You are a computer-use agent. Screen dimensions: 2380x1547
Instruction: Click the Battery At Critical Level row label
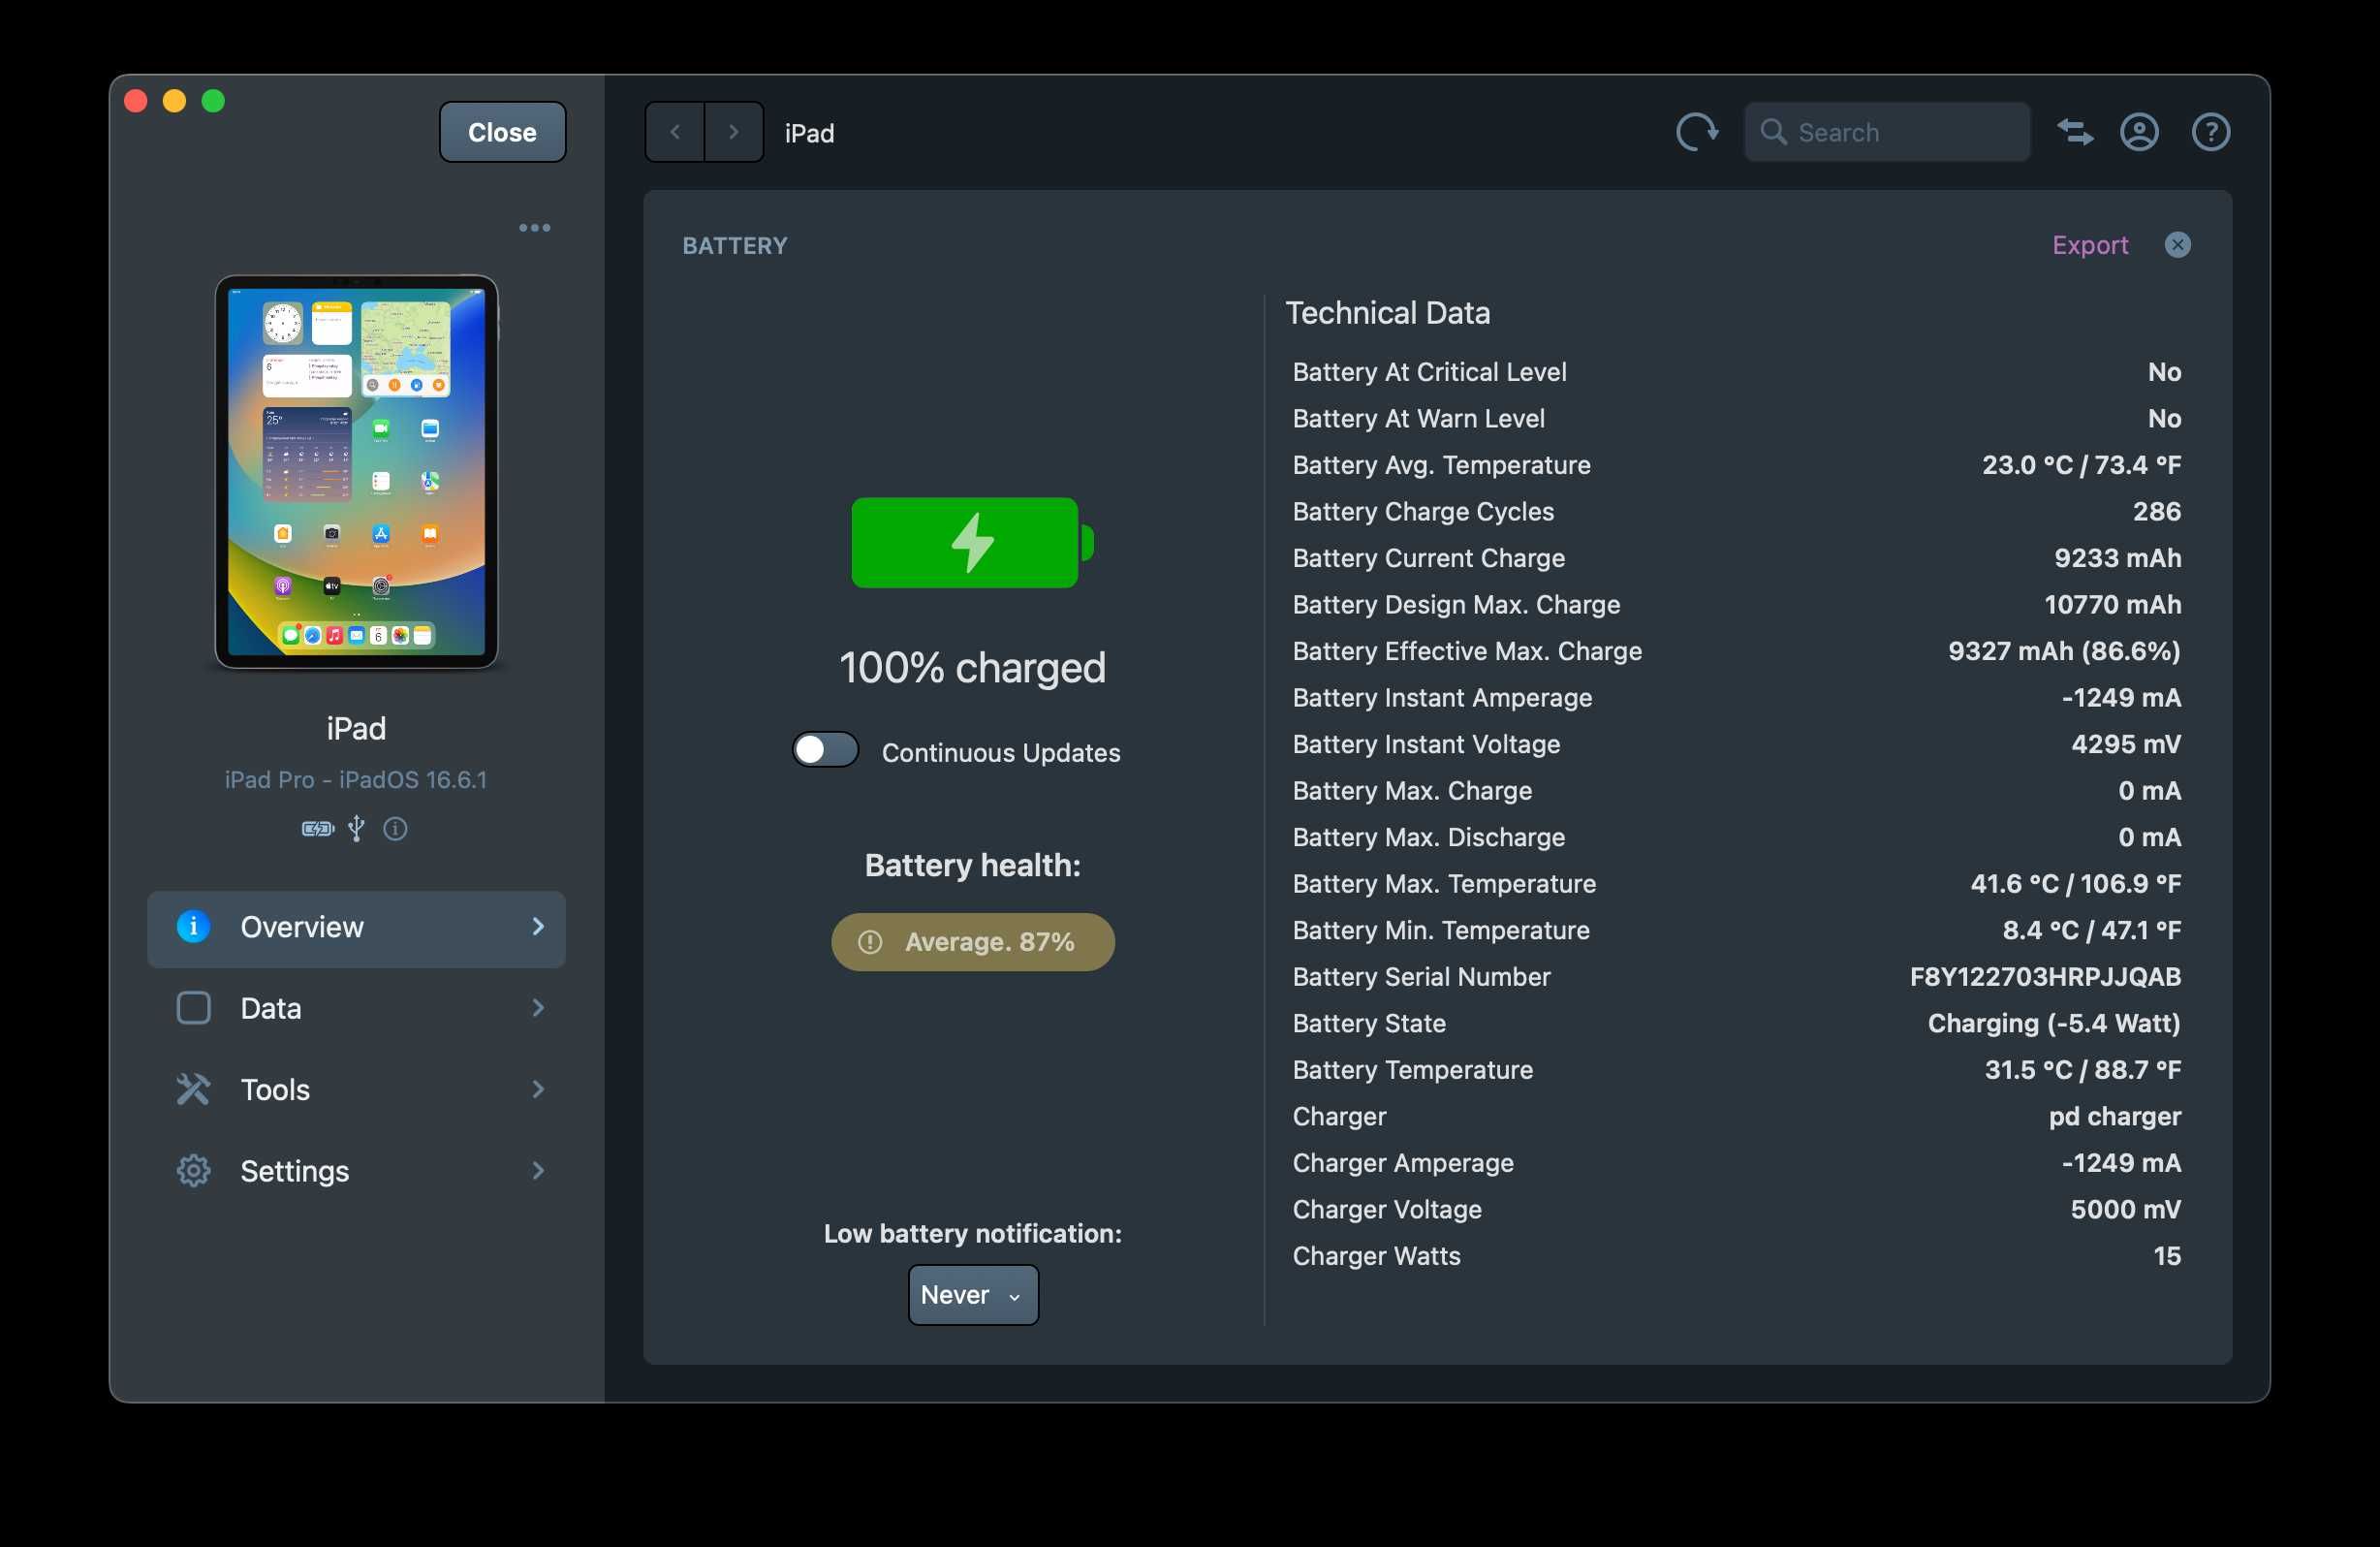(1429, 372)
